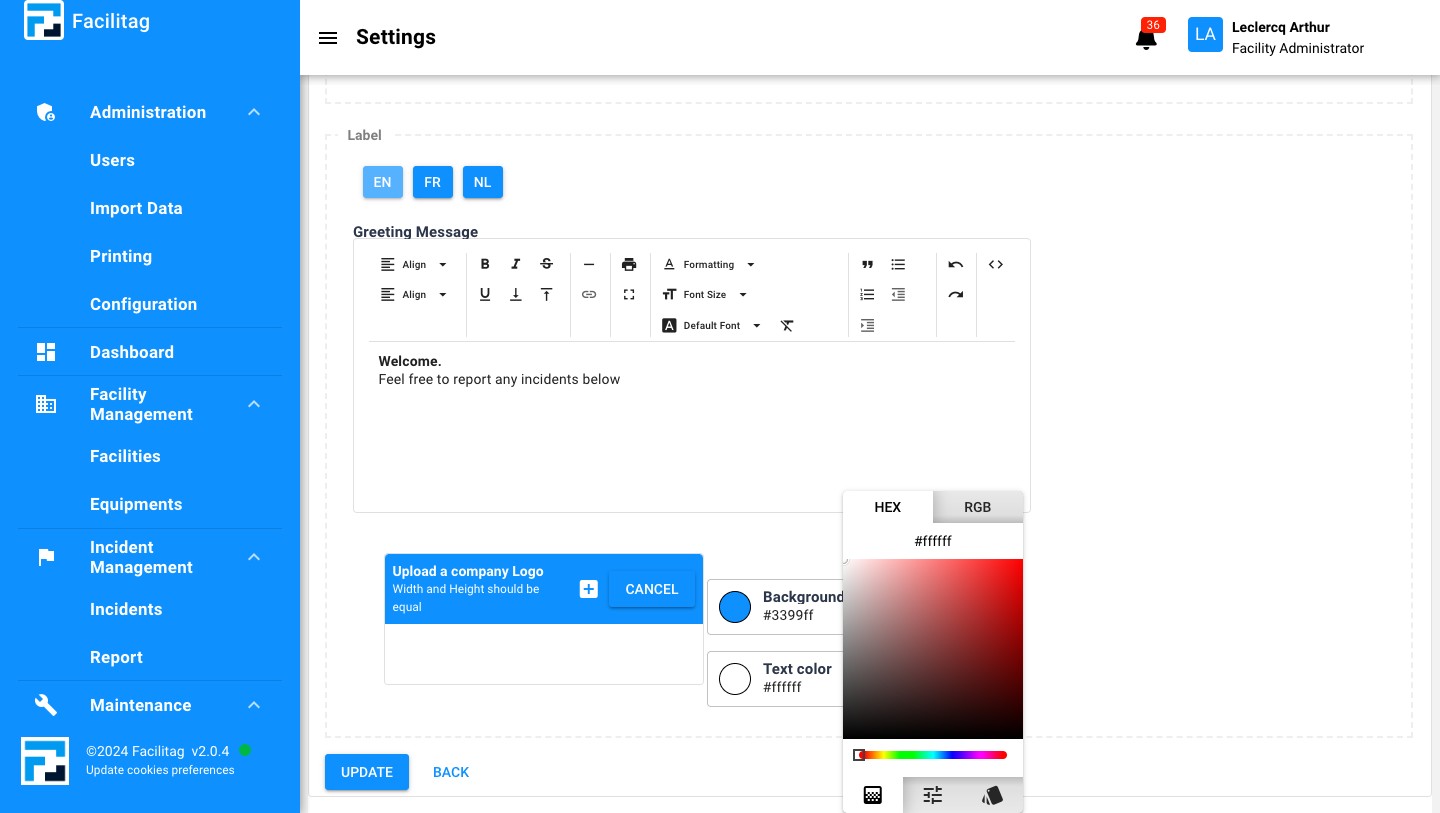Insert a hyperlink in the message
Screen dimensions: 1440x813
pos(589,294)
